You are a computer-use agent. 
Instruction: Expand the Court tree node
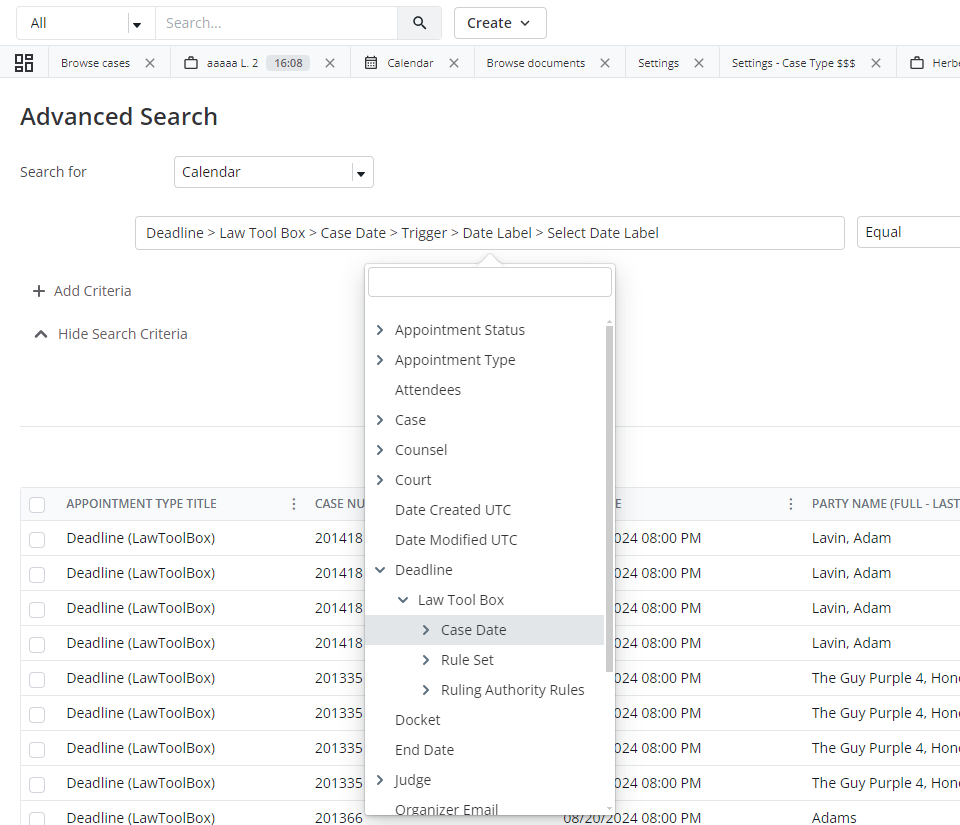[x=380, y=480]
